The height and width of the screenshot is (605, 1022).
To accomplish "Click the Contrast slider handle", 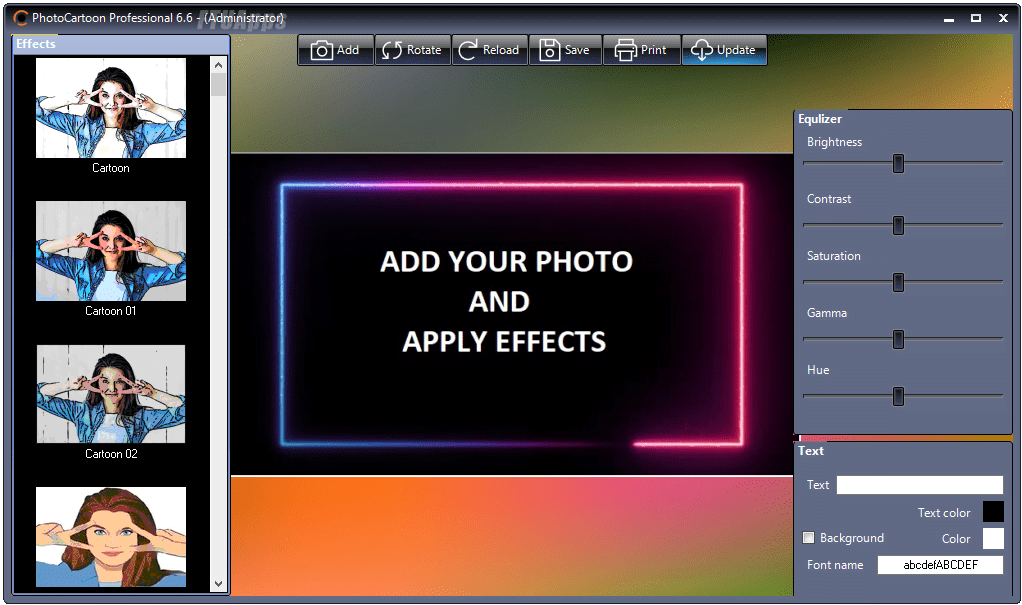I will click(898, 226).
